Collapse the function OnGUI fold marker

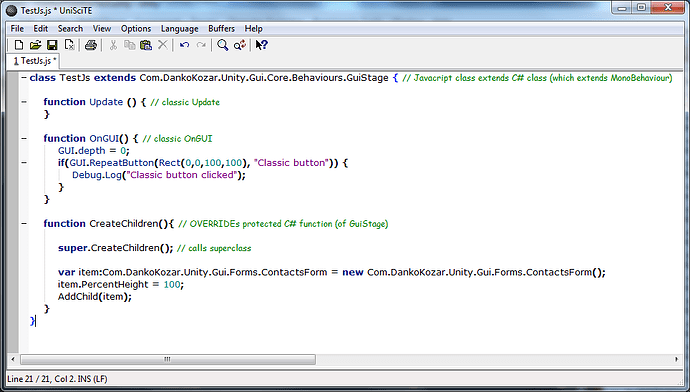tap(24, 139)
